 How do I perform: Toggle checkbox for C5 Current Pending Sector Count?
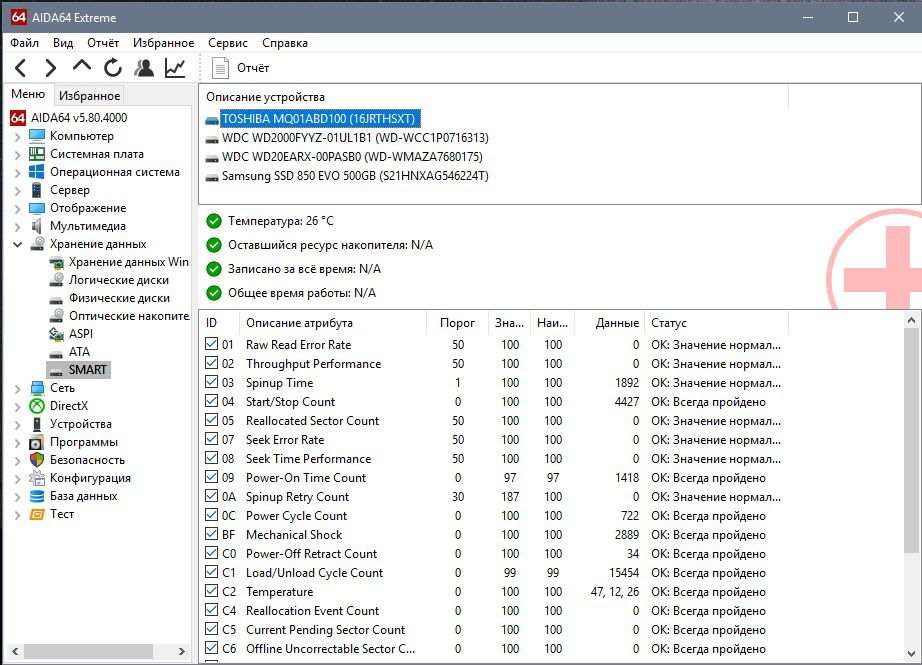212,629
